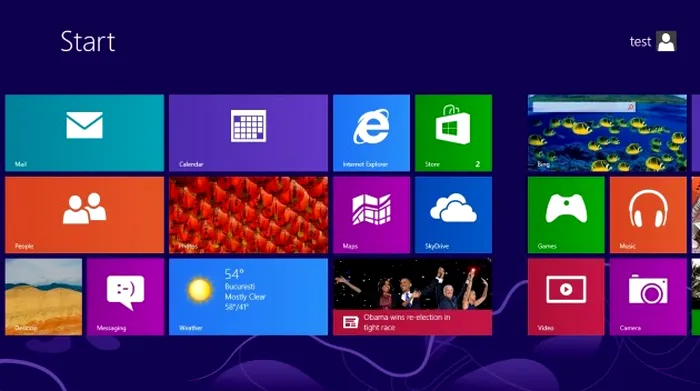Open the Music headphones tile
The height and width of the screenshot is (391, 700).
tap(648, 215)
